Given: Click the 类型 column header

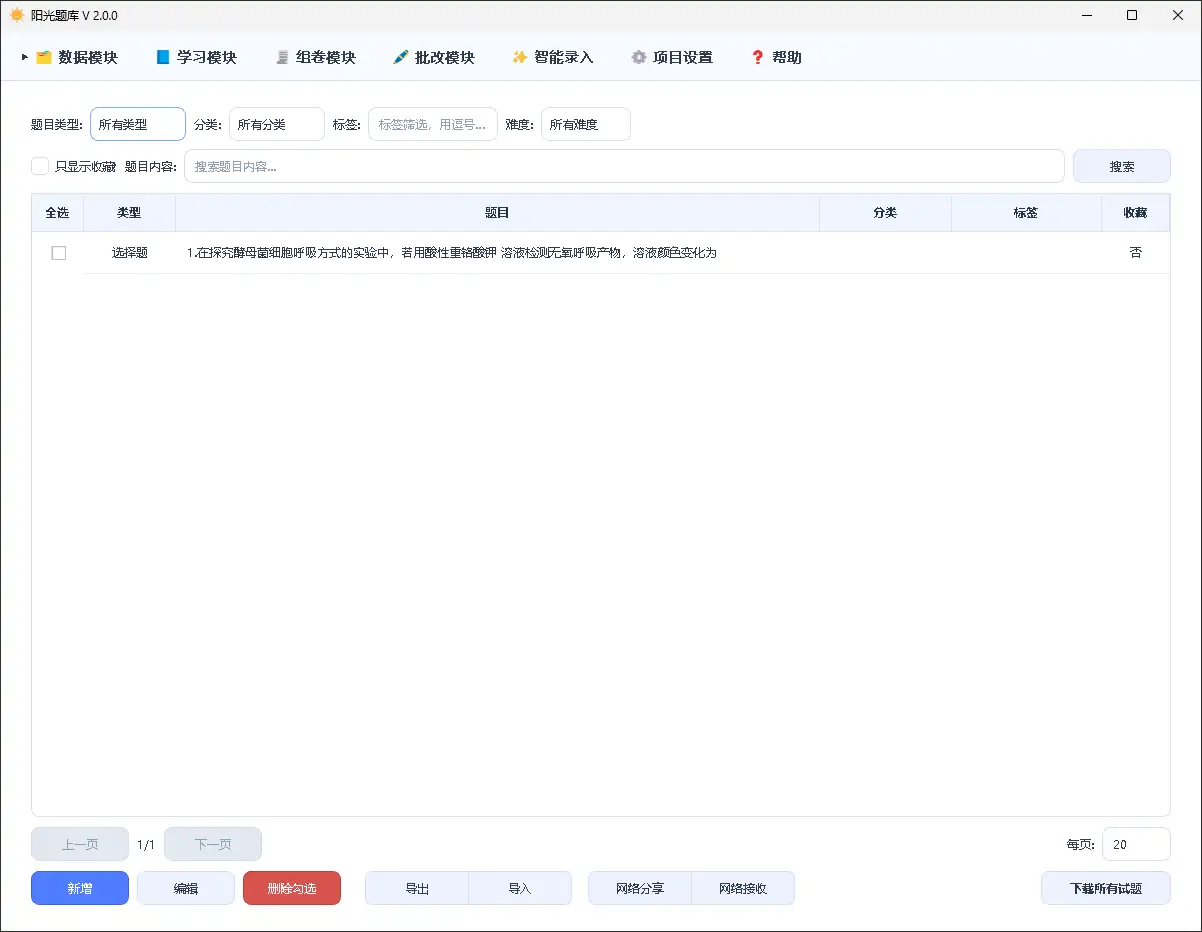Looking at the screenshot, I should click(x=130, y=213).
